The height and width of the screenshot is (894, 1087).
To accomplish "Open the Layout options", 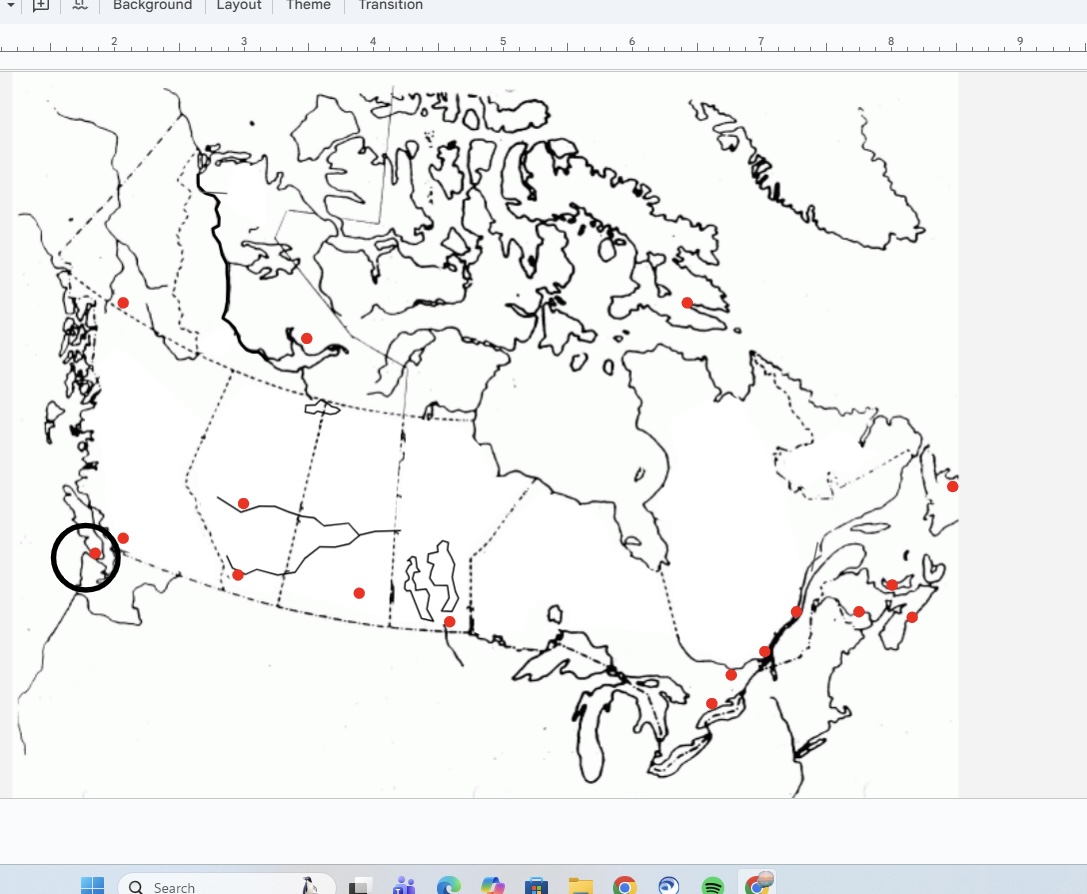I will click(239, 6).
